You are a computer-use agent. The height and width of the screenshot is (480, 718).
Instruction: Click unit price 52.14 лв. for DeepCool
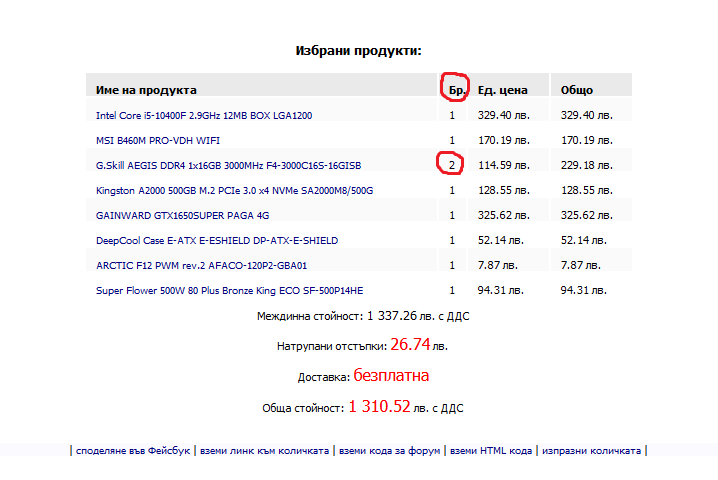click(500, 240)
